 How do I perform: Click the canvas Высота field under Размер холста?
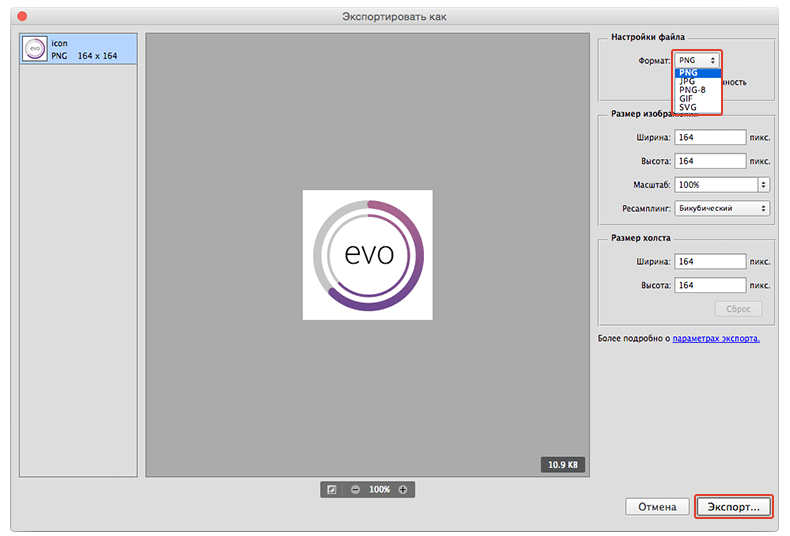point(710,285)
